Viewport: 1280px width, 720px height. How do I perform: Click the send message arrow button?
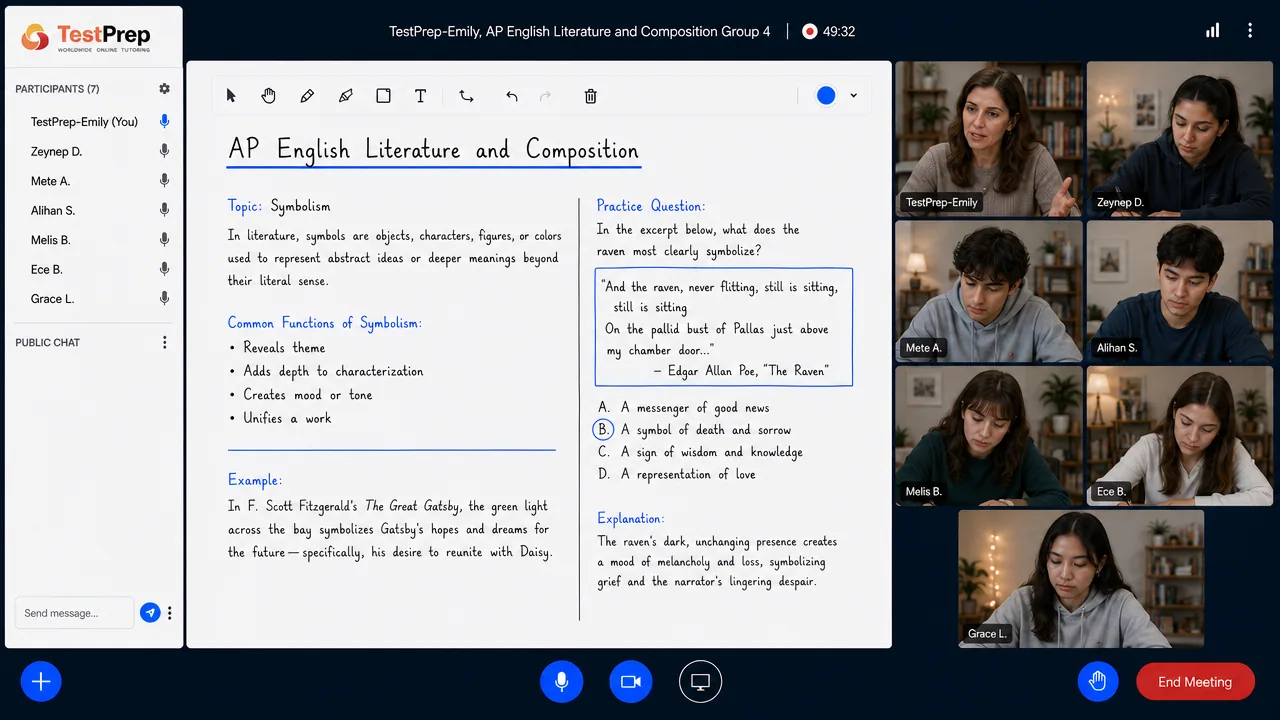(150, 613)
